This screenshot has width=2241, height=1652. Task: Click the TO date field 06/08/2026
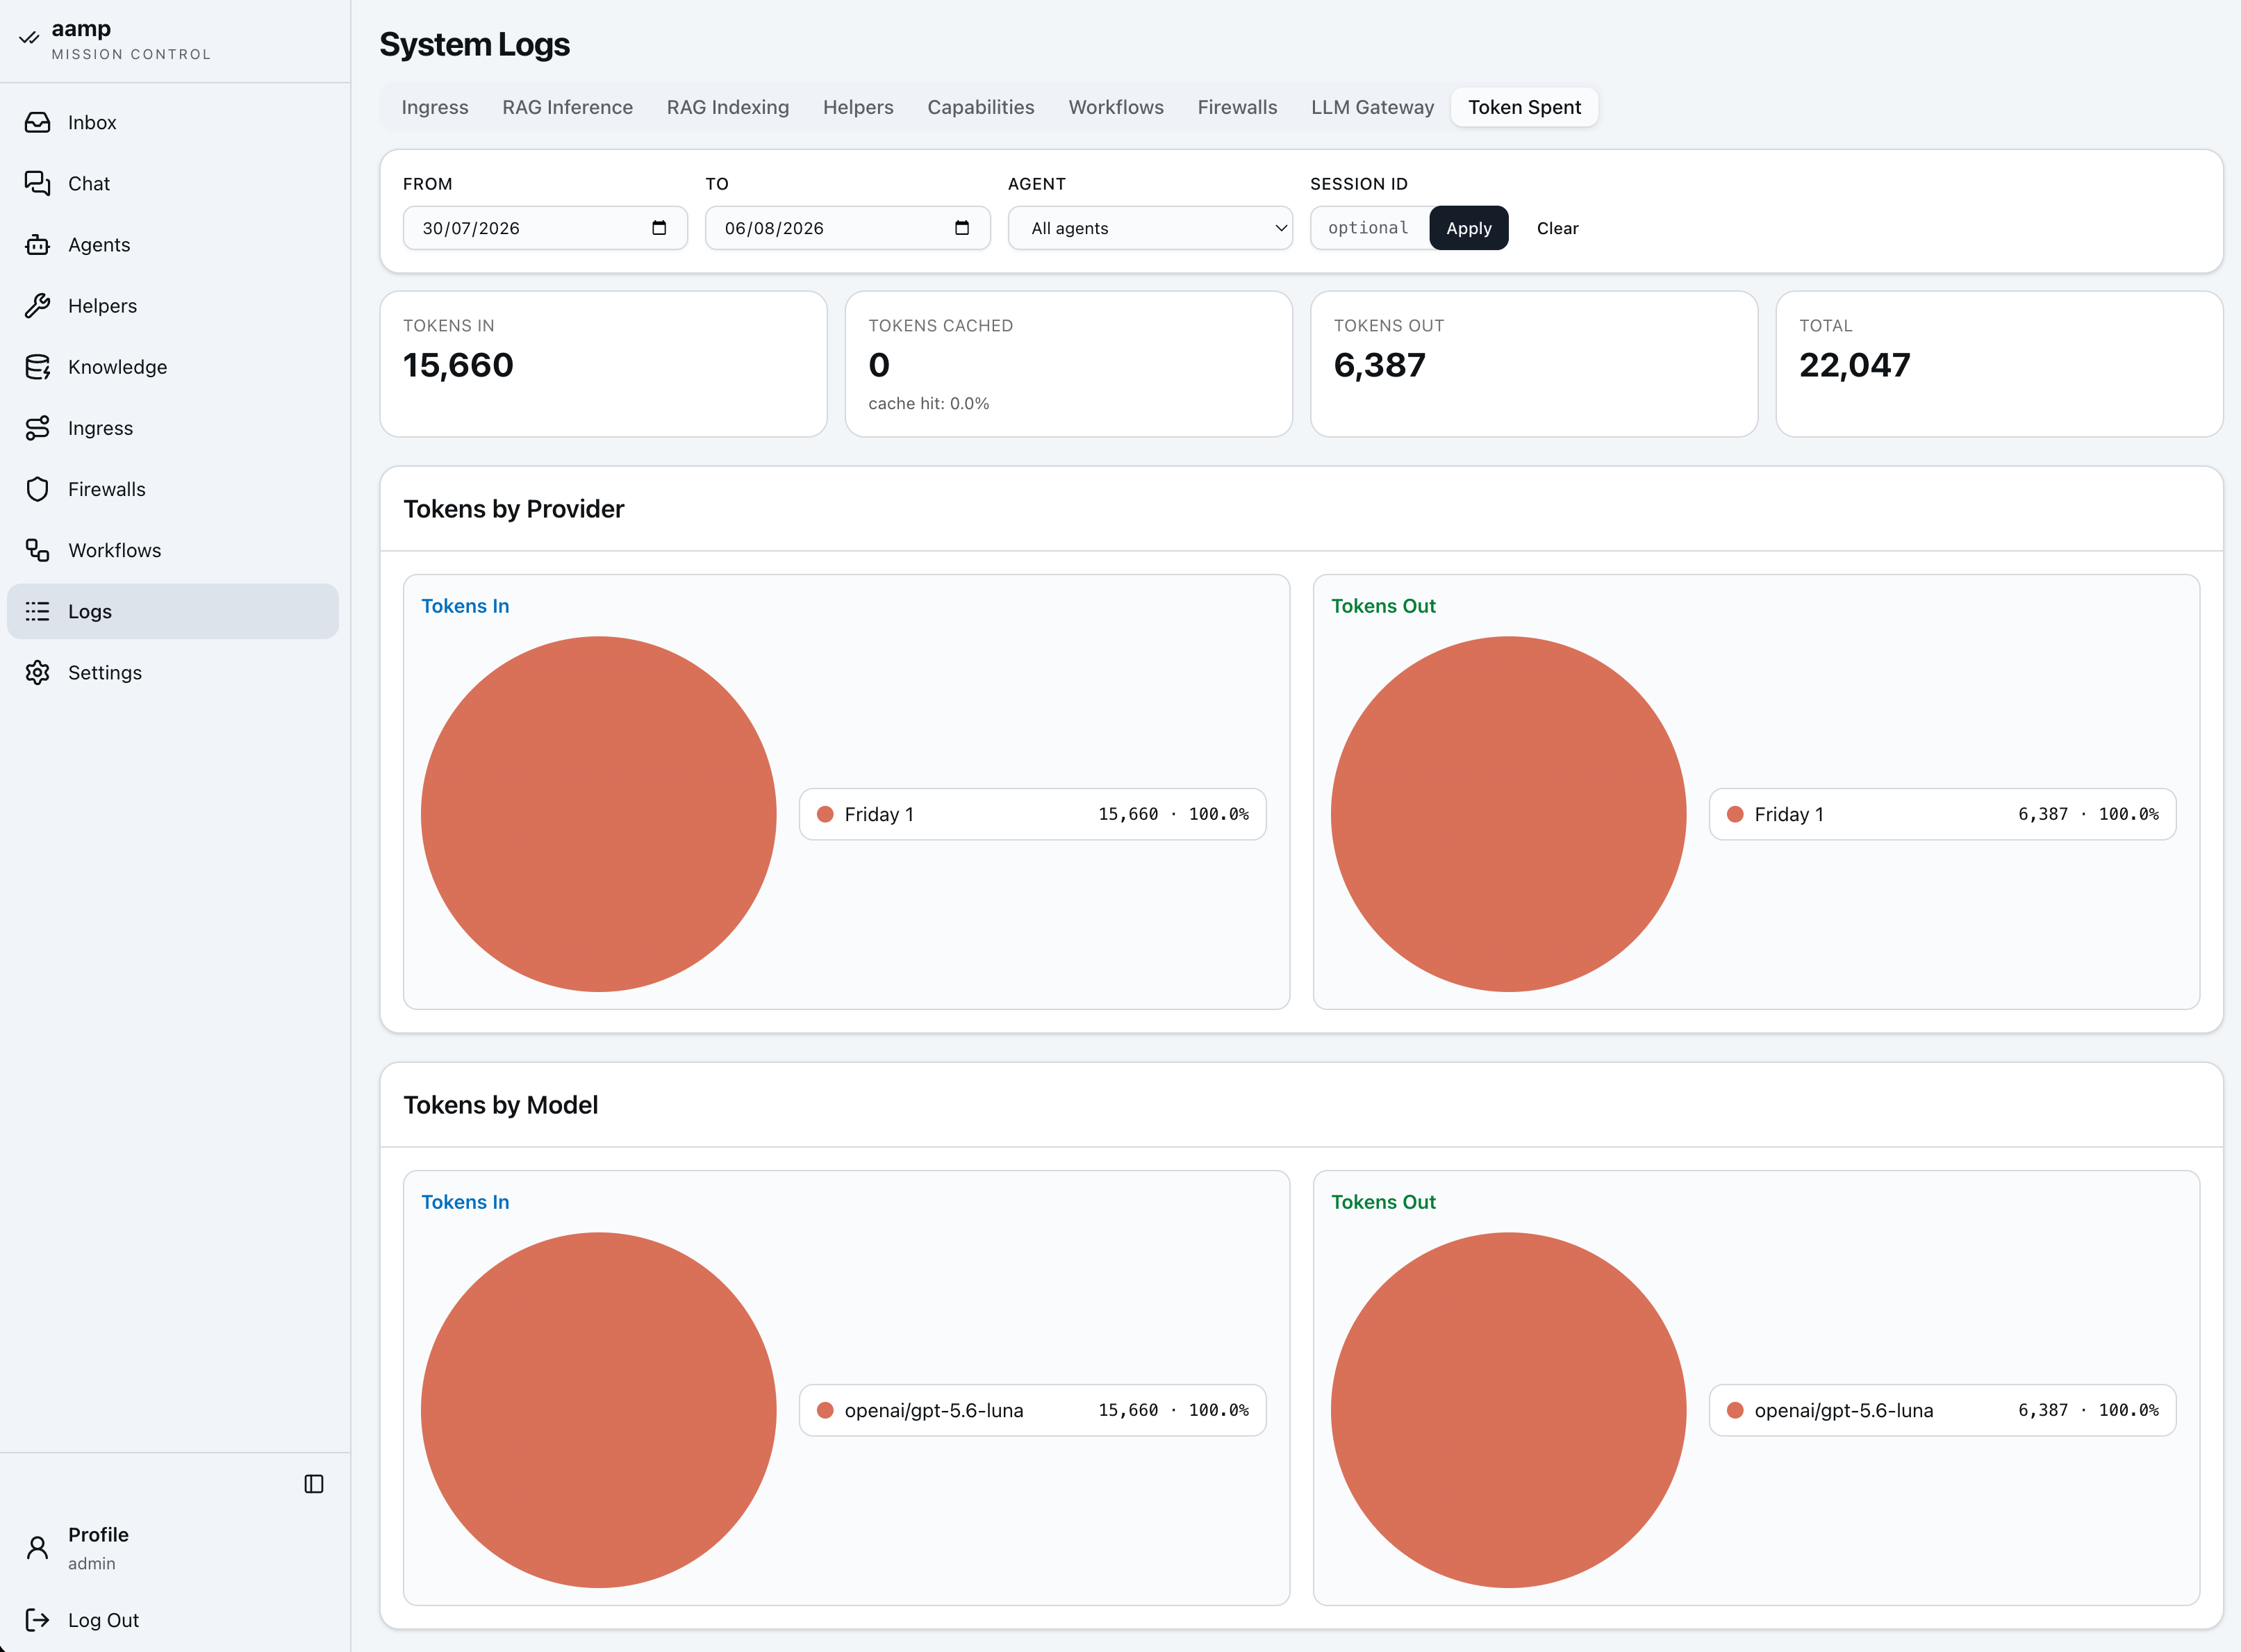coord(847,228)
